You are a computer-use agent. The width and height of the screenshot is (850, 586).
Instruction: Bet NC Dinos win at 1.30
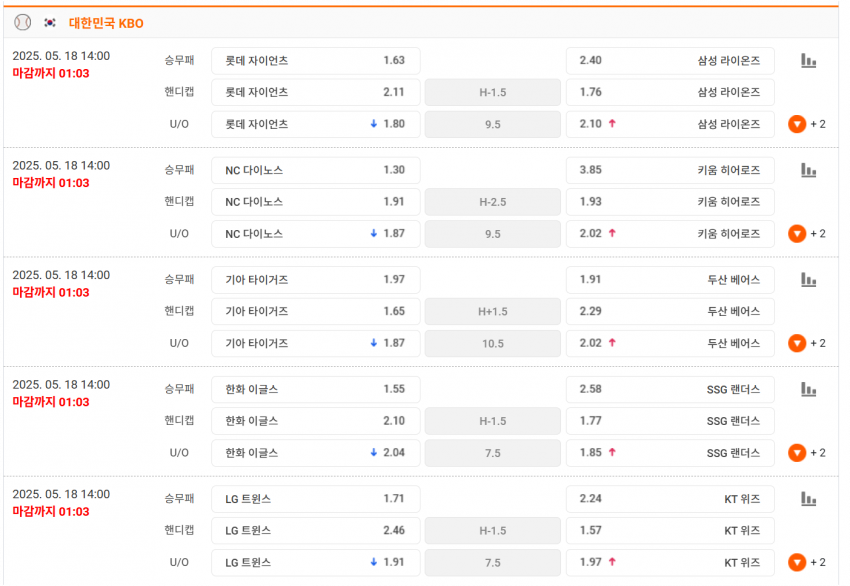315,170
